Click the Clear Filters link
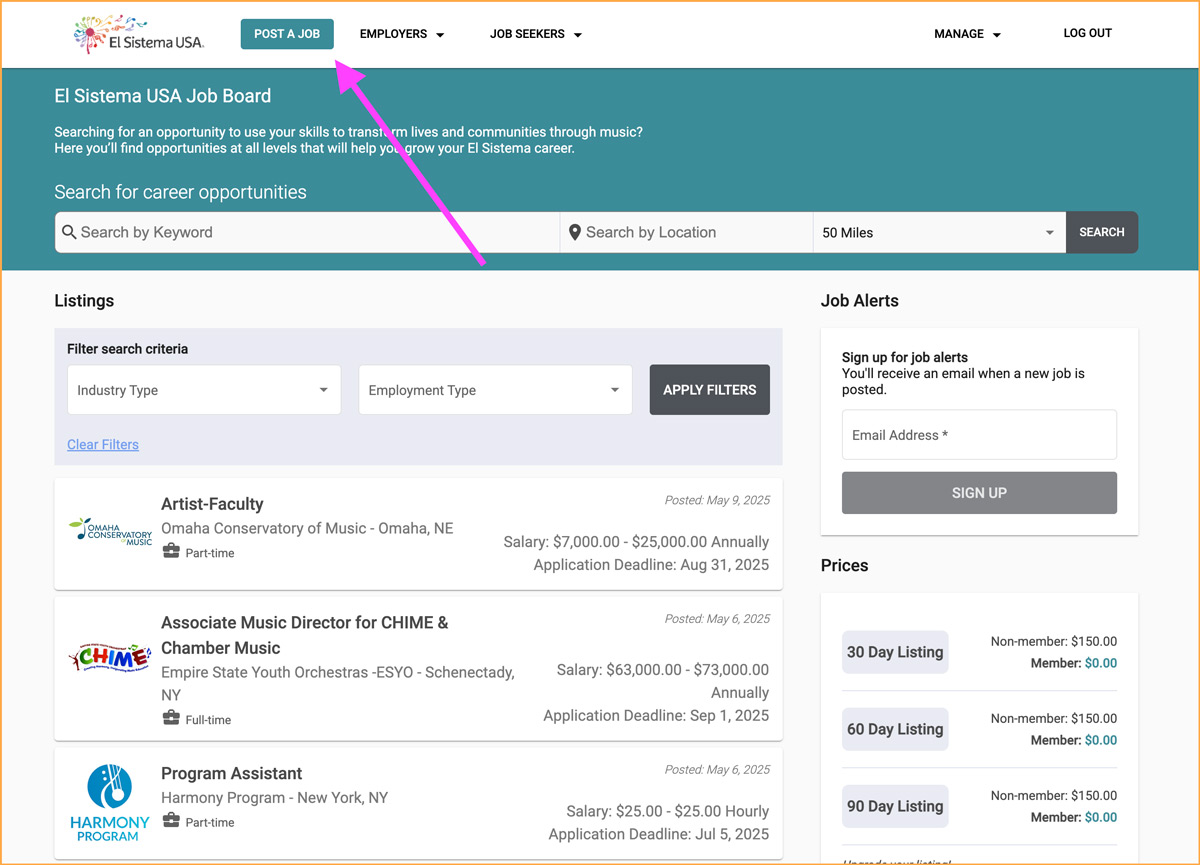The height and width of the screenshot is (865, 1200). click(x=103, y=445)
